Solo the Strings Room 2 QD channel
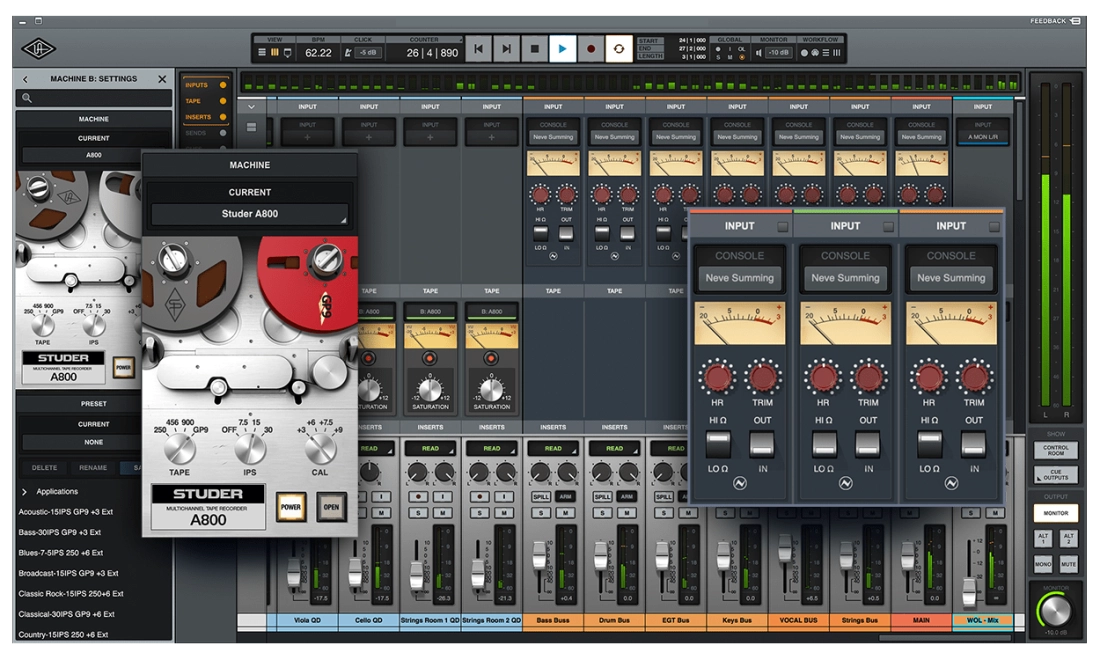1100x660 pixels. 480,513
